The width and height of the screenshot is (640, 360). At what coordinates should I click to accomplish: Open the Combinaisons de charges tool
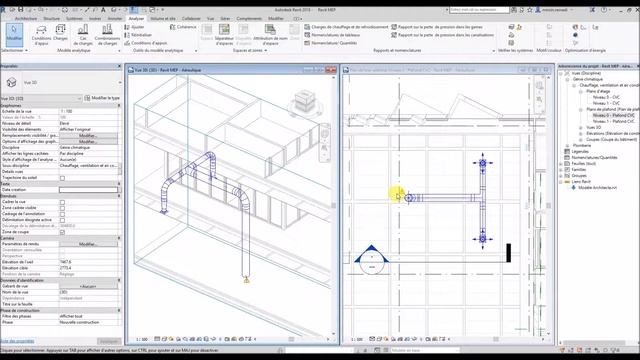(x=107, y=35)
